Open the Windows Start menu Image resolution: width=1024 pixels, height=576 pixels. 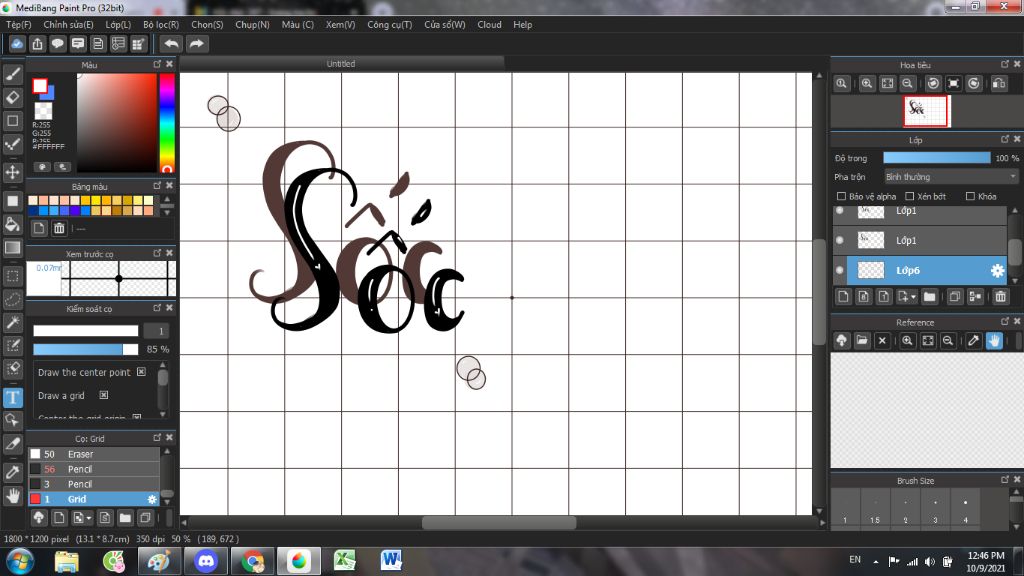point(20,561)
